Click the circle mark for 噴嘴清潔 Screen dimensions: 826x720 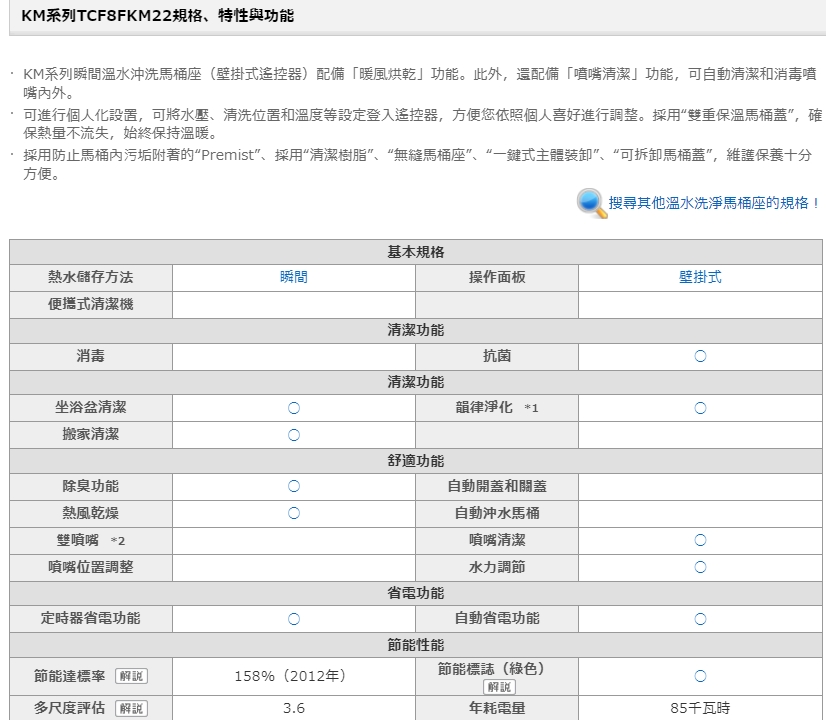pos(700,540)
